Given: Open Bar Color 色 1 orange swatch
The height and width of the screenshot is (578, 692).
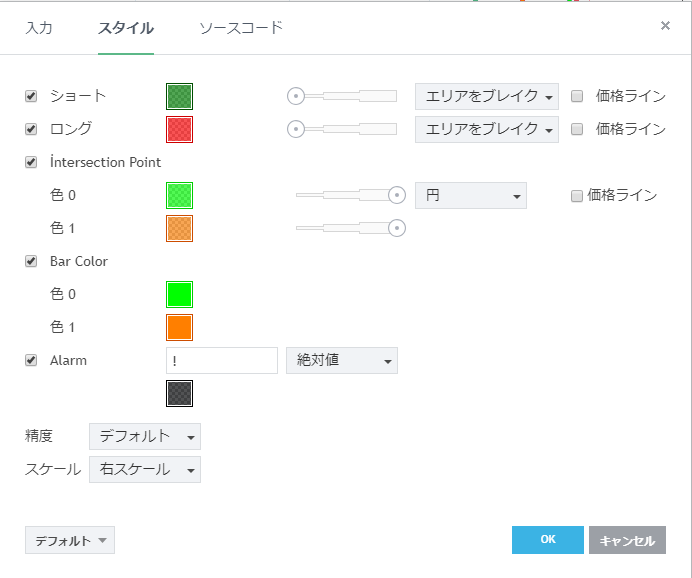Looking at the screenshot, I should click(x=179, y=327).
